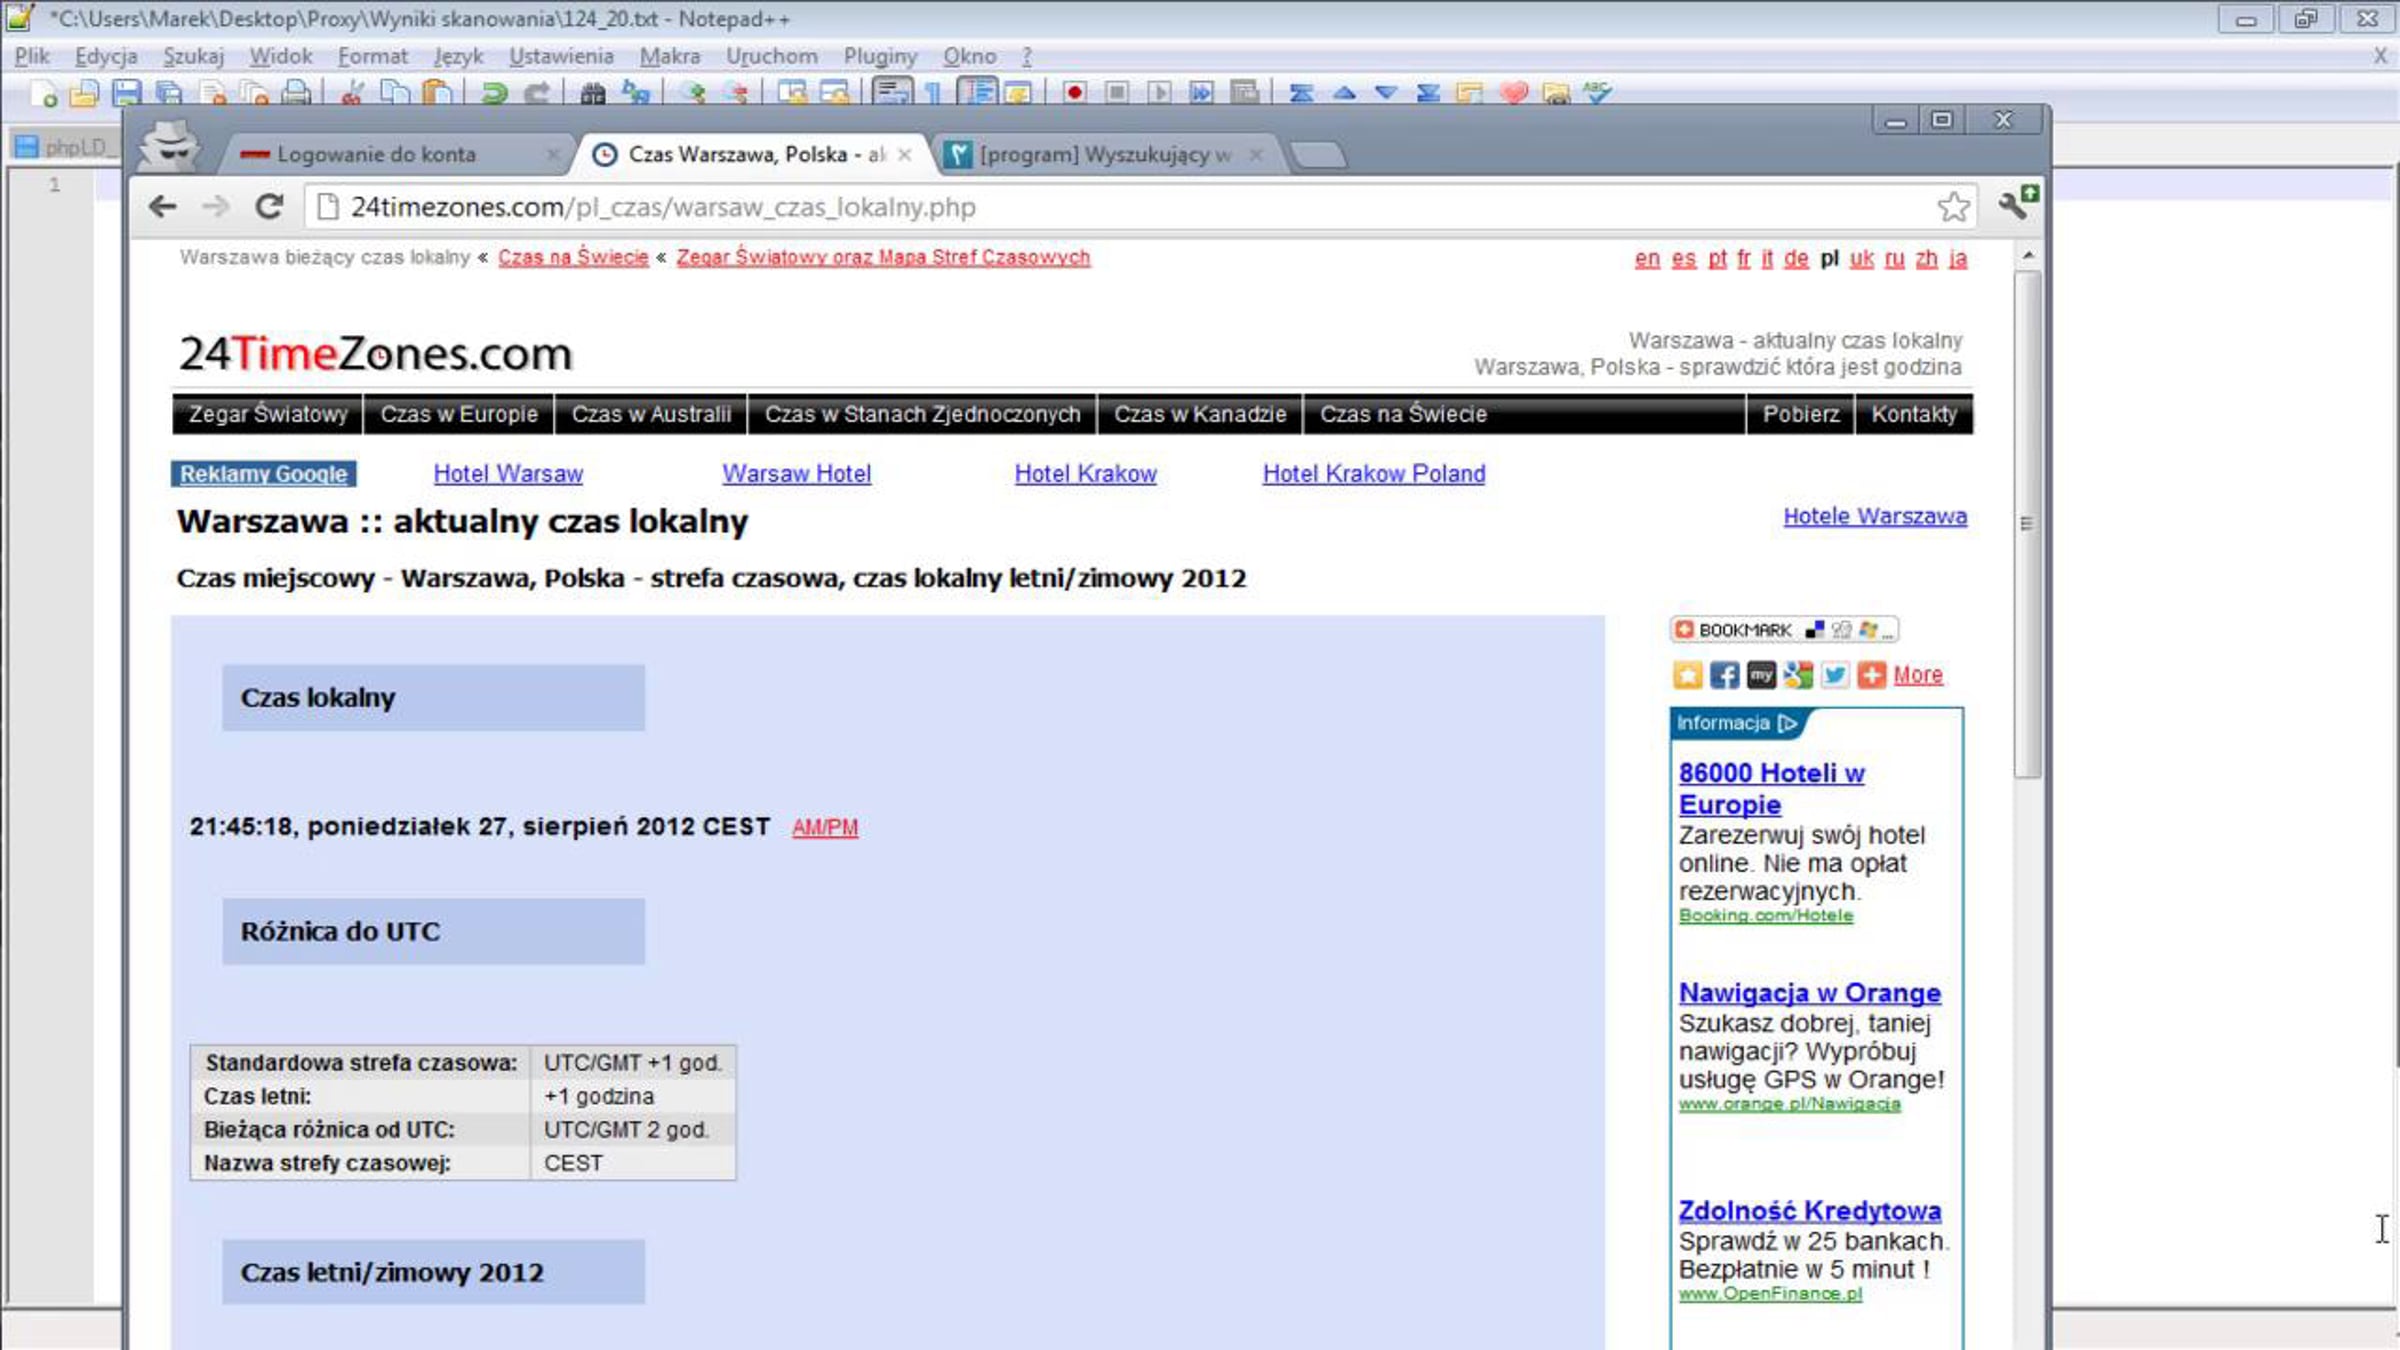Paste using the clipboard icon
This screenshot has width=2400, height=1350.
tap(437, 94)
